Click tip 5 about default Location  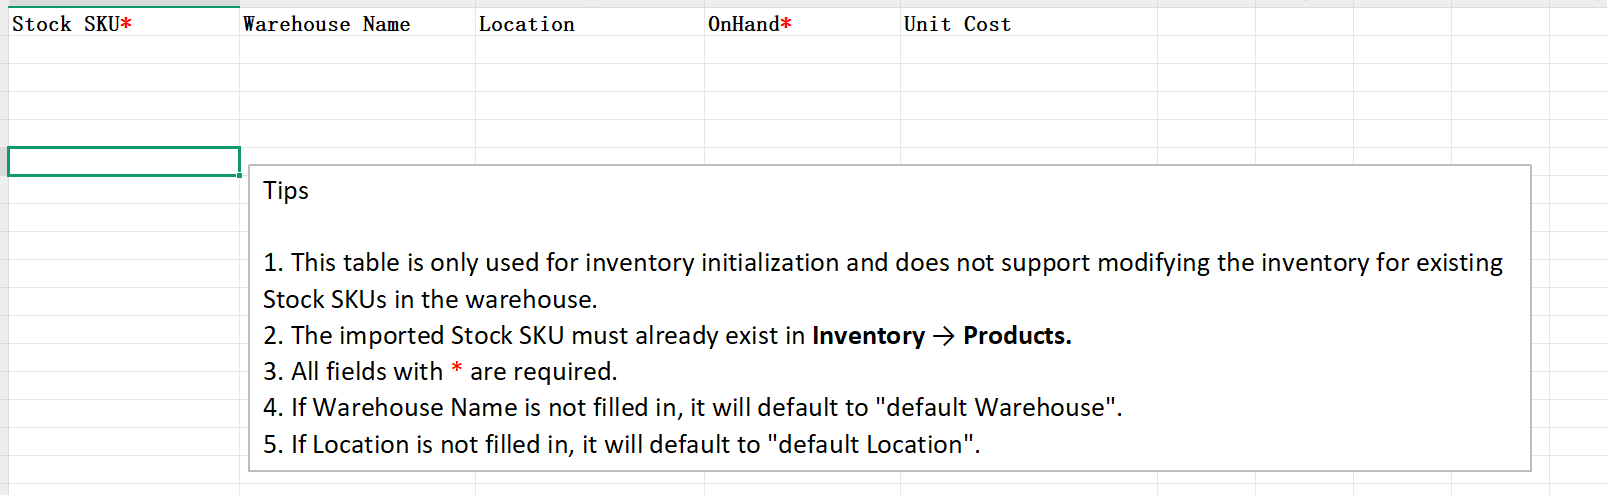coord(621,444)
